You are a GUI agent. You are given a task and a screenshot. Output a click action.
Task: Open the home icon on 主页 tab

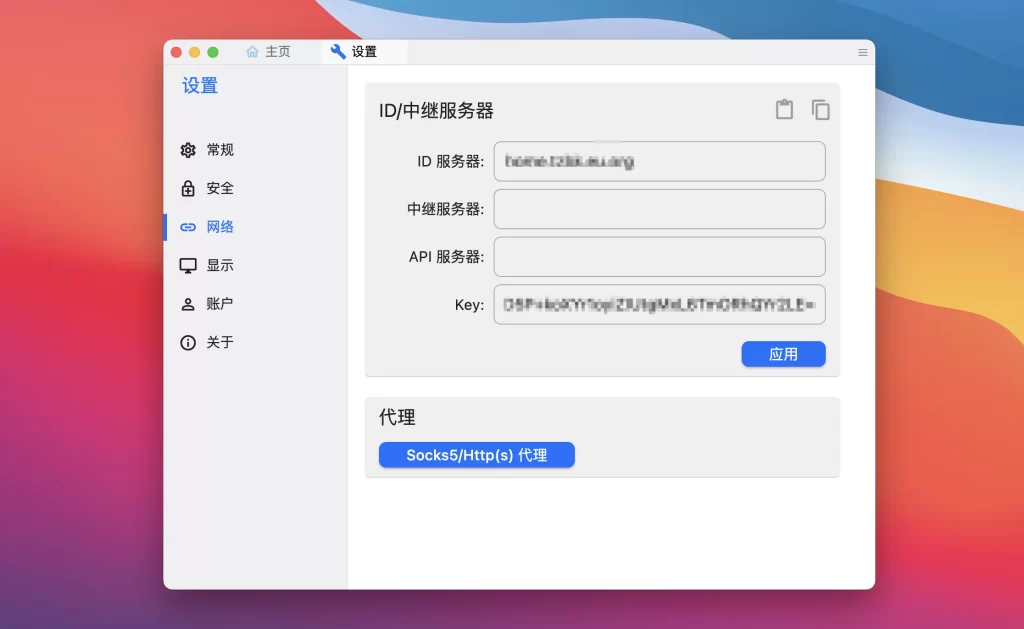(x=252, y=51)
